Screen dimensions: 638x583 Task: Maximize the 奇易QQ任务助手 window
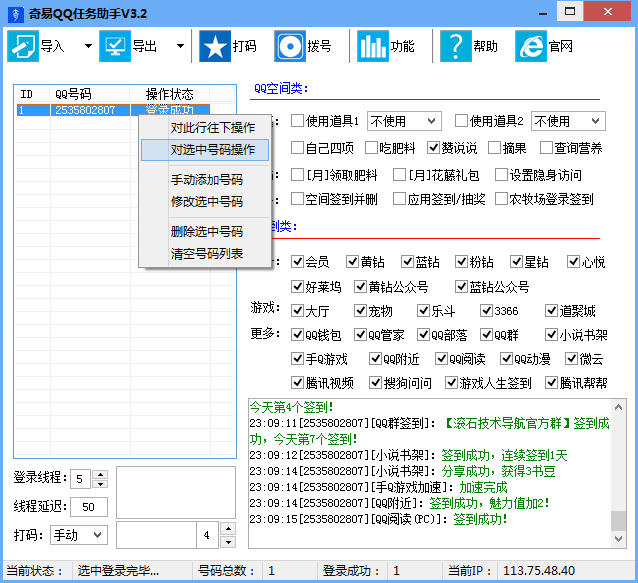click(570, 11)
